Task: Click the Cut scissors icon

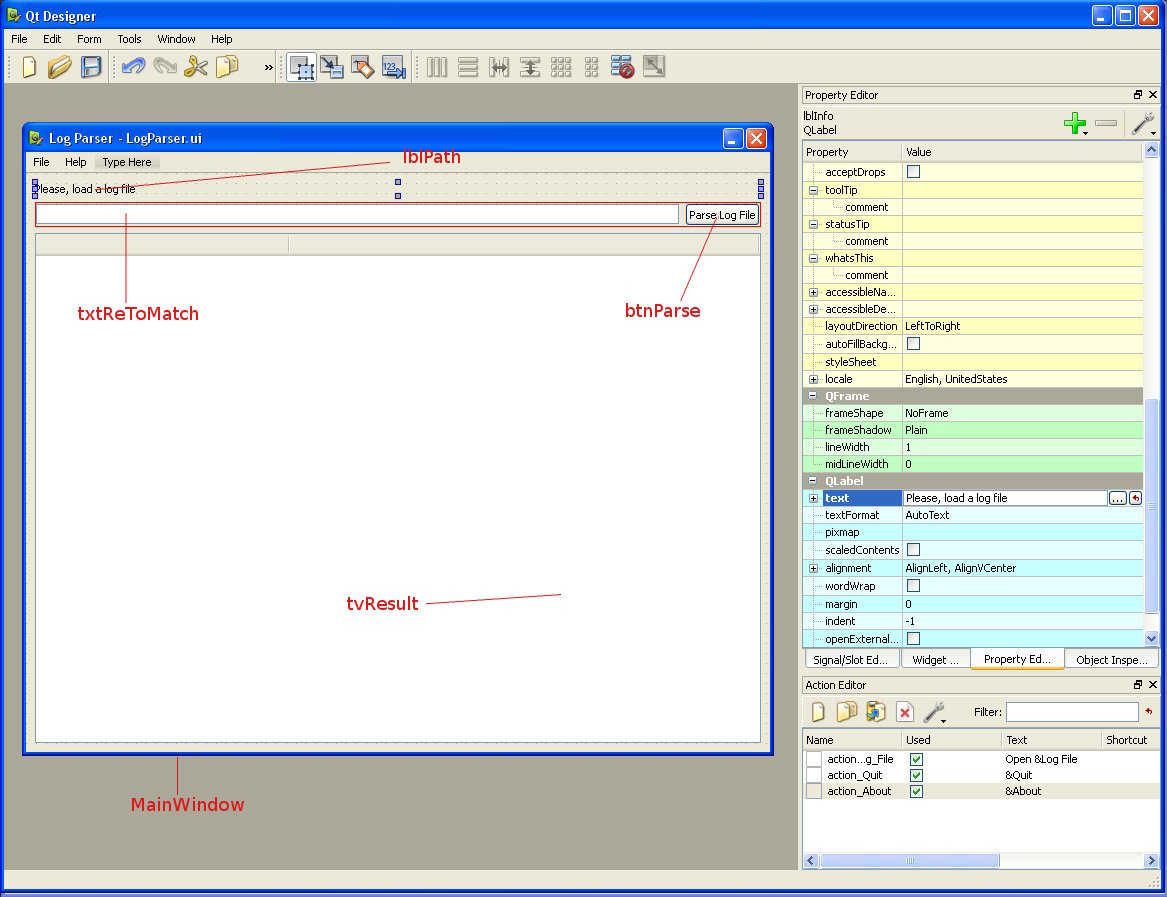Action: point(196,67)
